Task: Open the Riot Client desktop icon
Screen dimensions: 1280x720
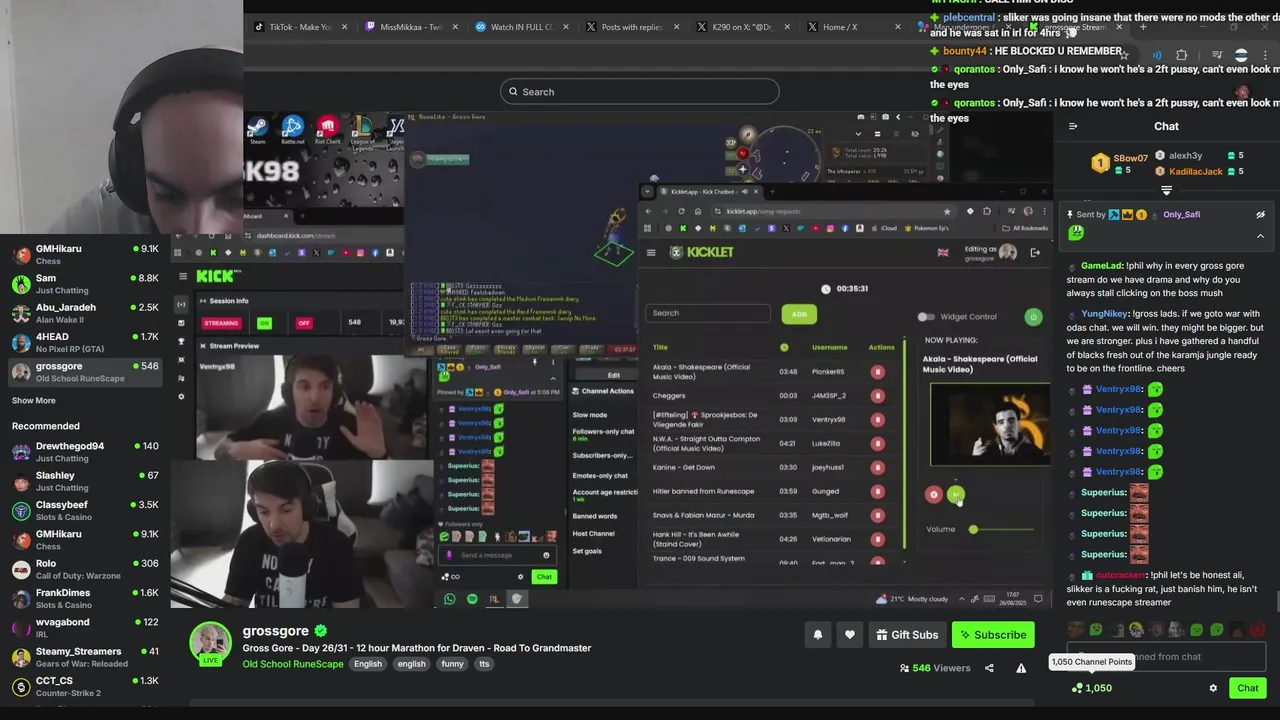Action: point(327,129)
